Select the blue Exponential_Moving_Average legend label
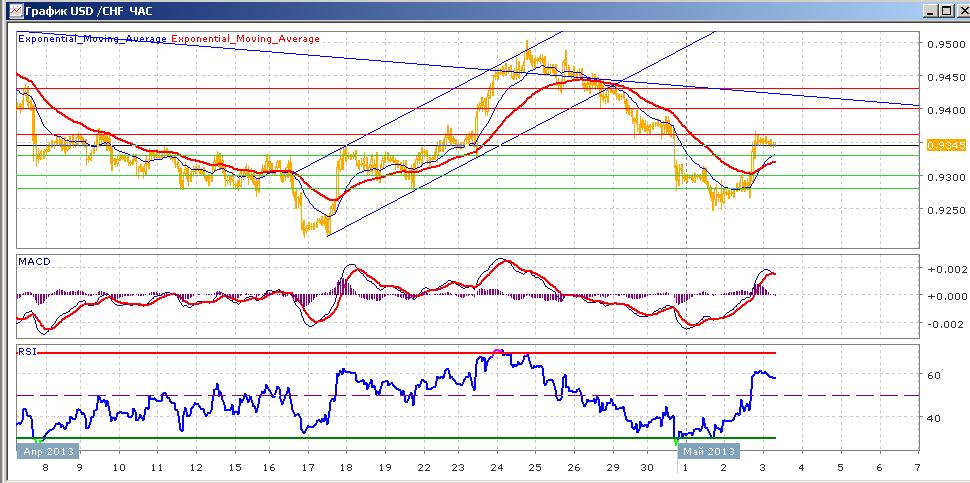 93,38
